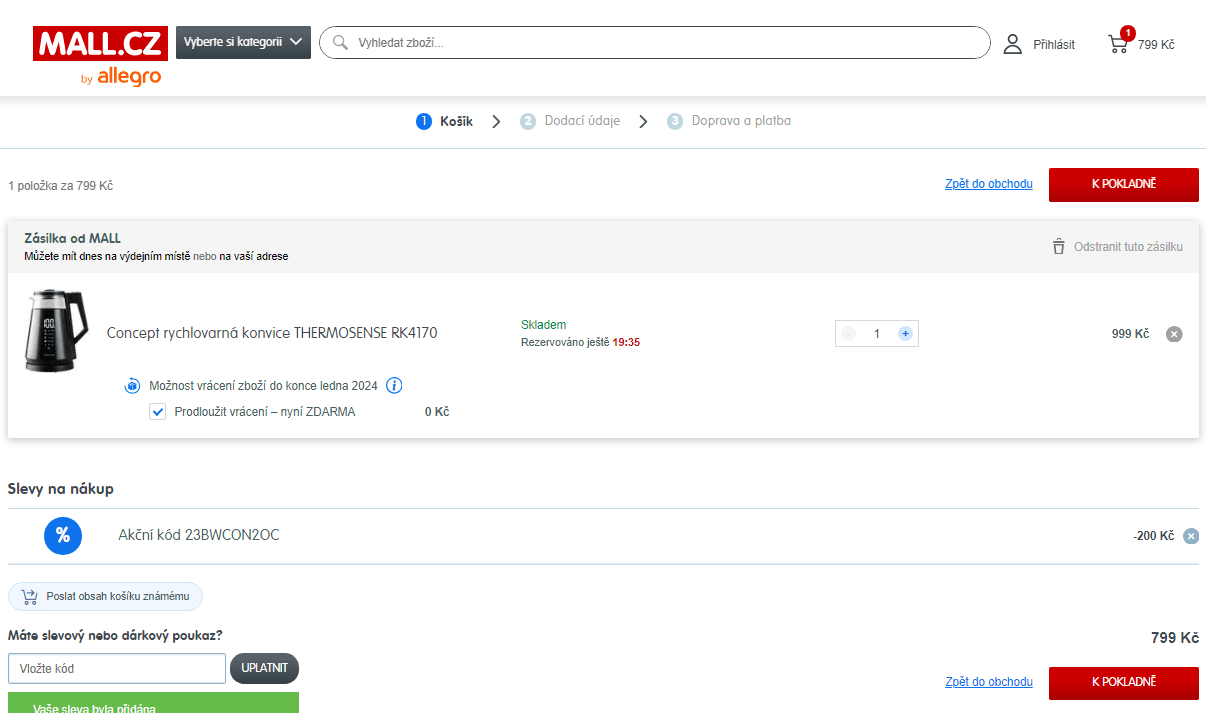Click the -200 Kč discount amount
Viewport: 1206px width, 713px height.
1153,536
